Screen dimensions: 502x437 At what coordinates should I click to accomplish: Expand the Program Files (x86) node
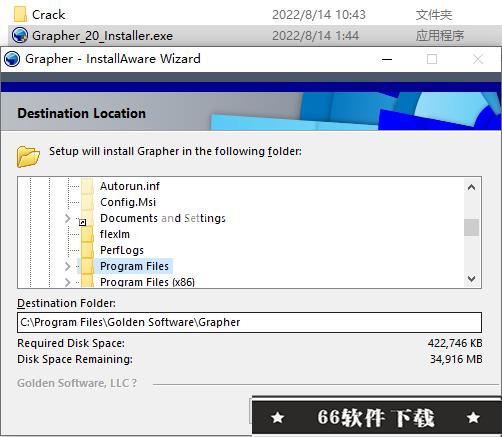point(68,282)
